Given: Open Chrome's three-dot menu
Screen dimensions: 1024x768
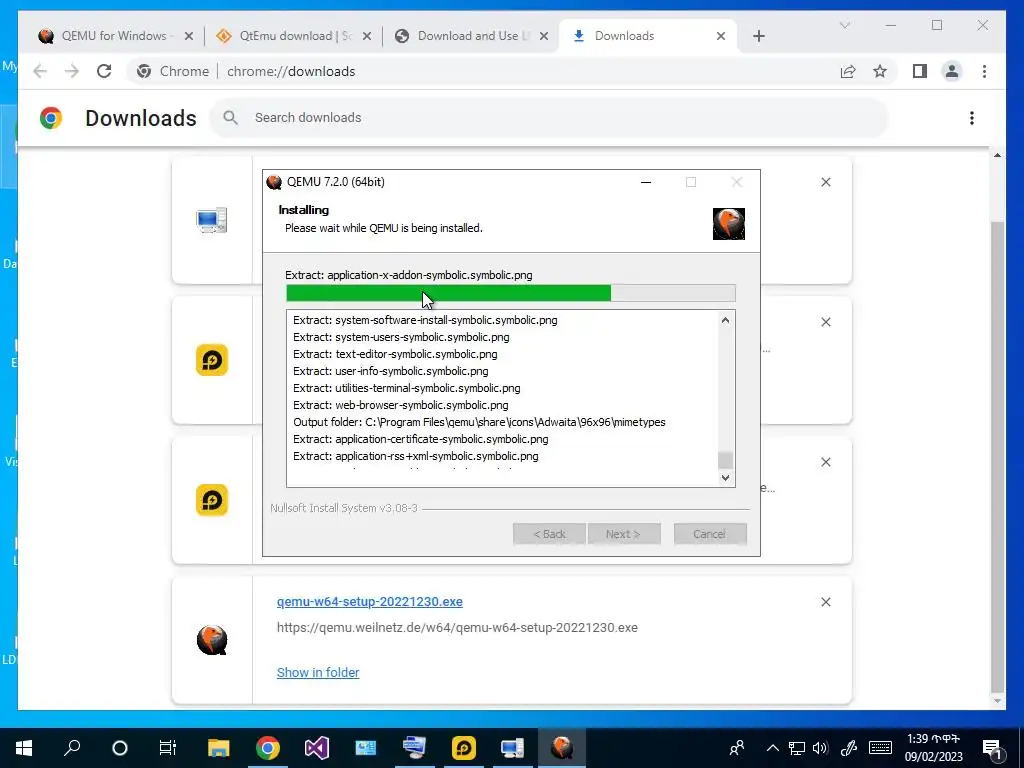Looking at the screenshot, I should pyautogui.click(x=984, y=71).
